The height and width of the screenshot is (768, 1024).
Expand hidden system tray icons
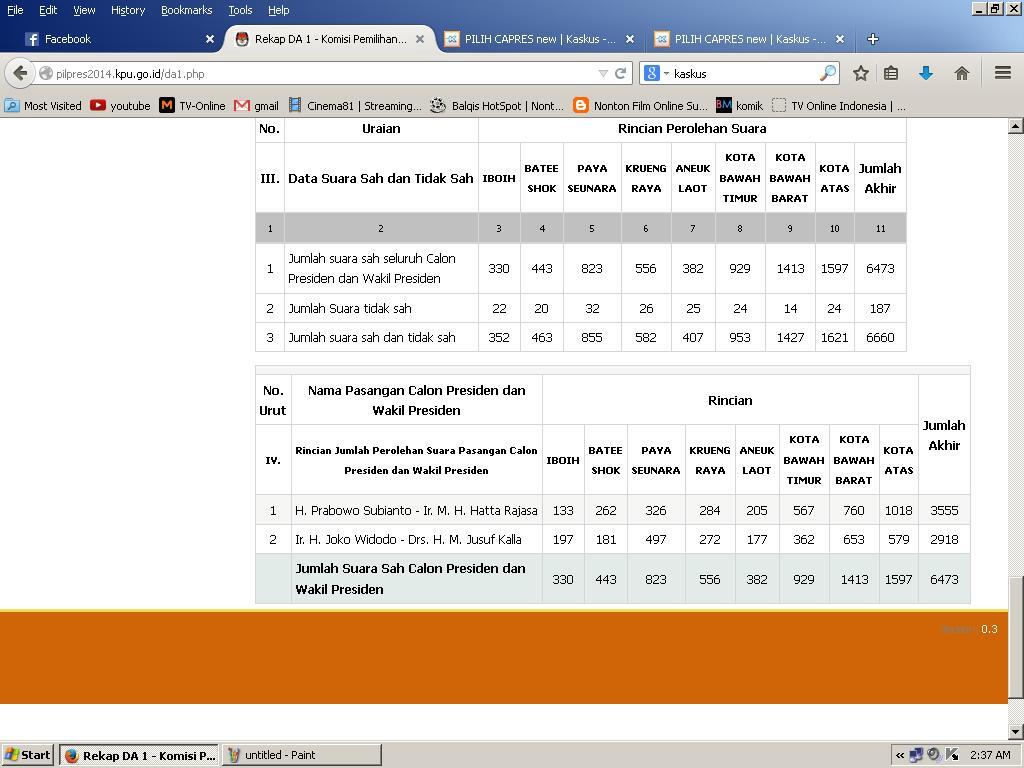900,755
